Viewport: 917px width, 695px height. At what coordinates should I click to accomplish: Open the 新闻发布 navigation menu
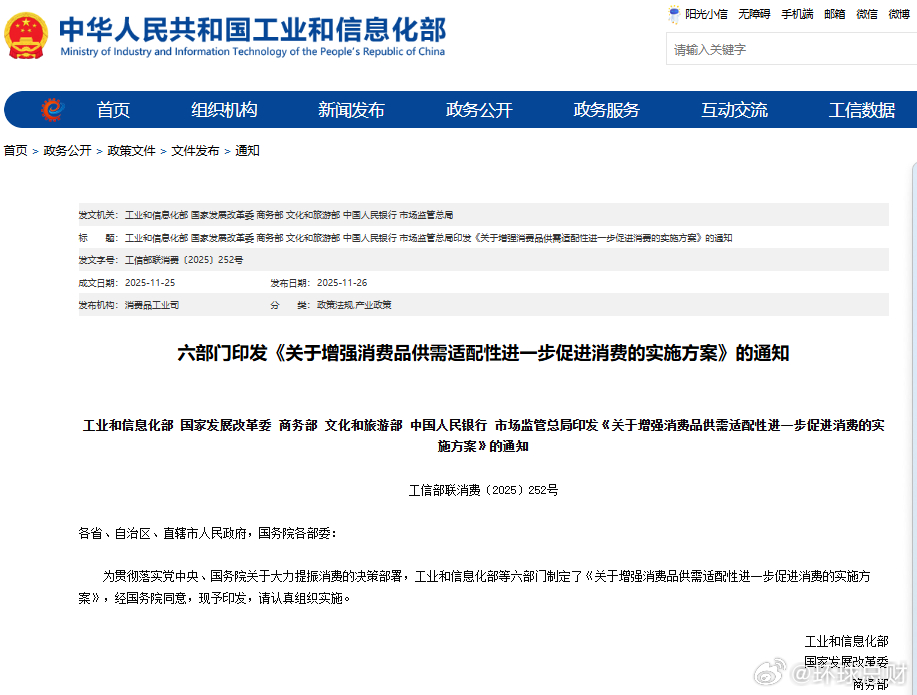click(350, 110)
